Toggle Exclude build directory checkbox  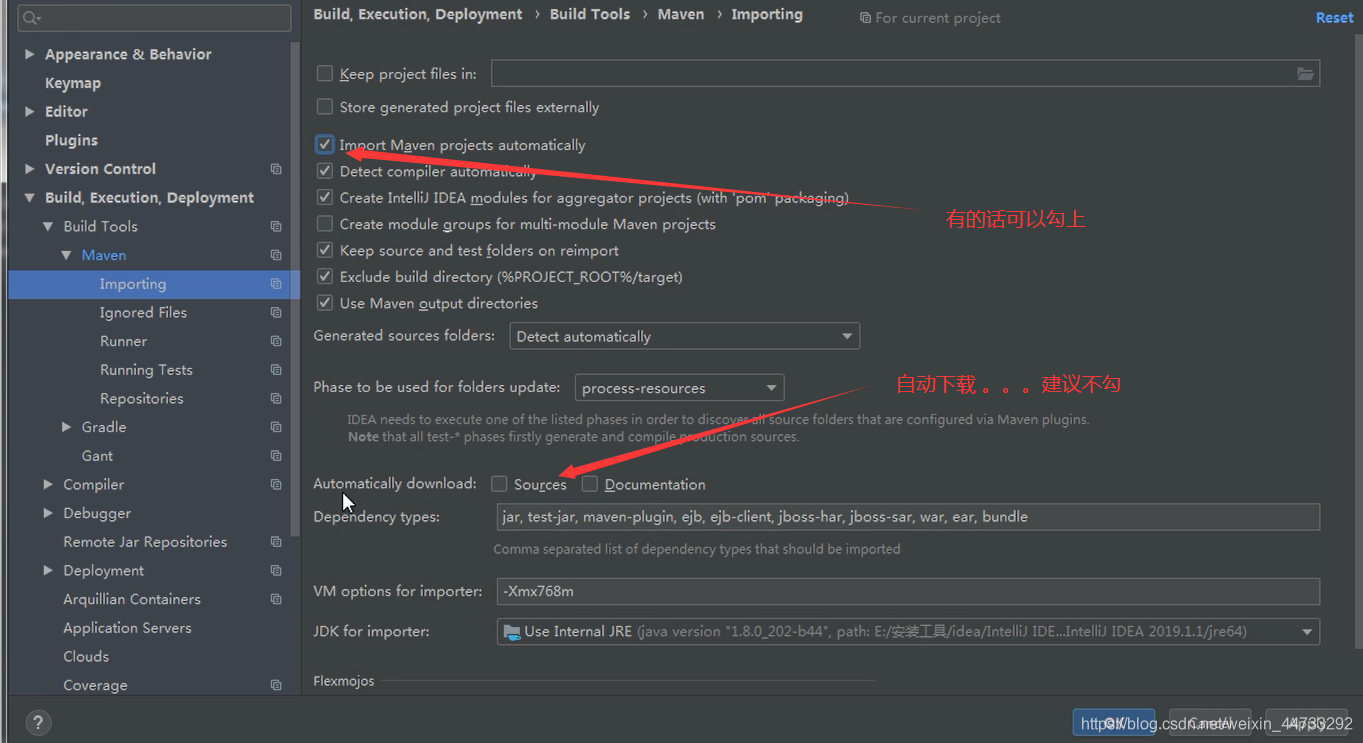coord(324,276)
